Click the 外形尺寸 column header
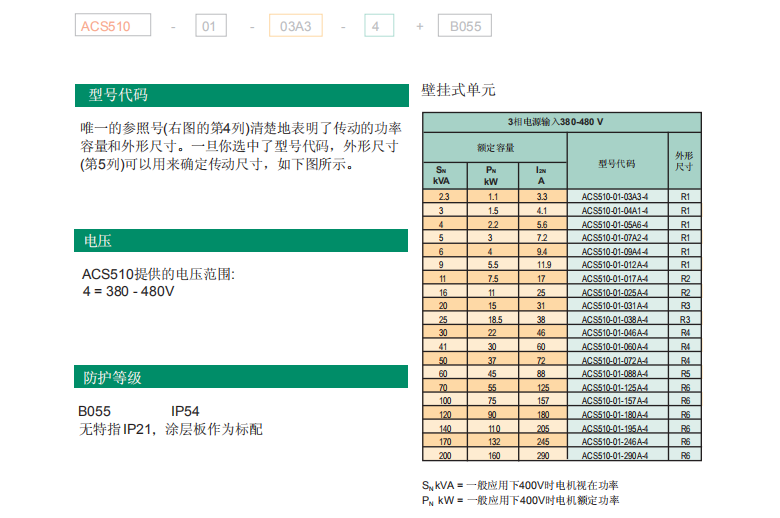 [x=684, y=161]
